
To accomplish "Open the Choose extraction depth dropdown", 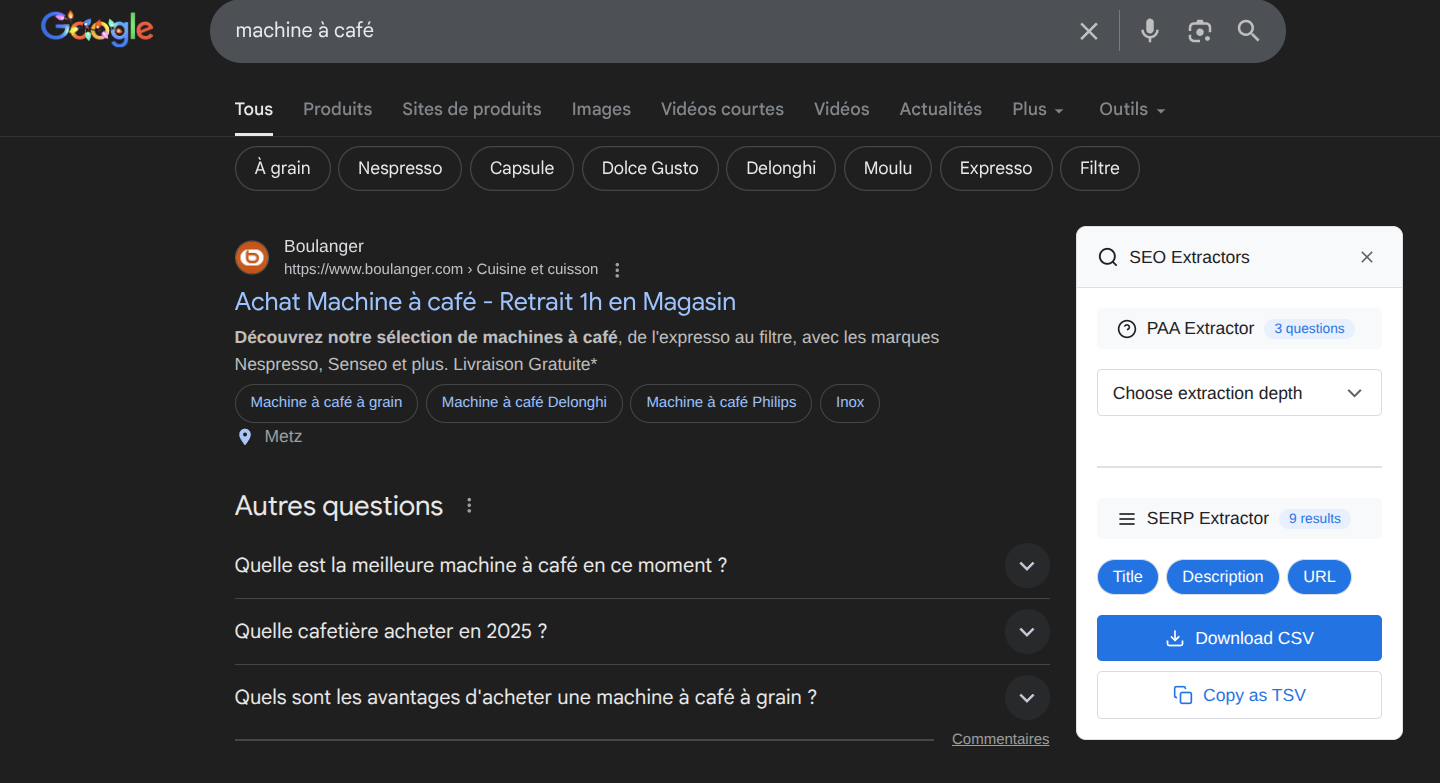I will tap(1239, 393).
